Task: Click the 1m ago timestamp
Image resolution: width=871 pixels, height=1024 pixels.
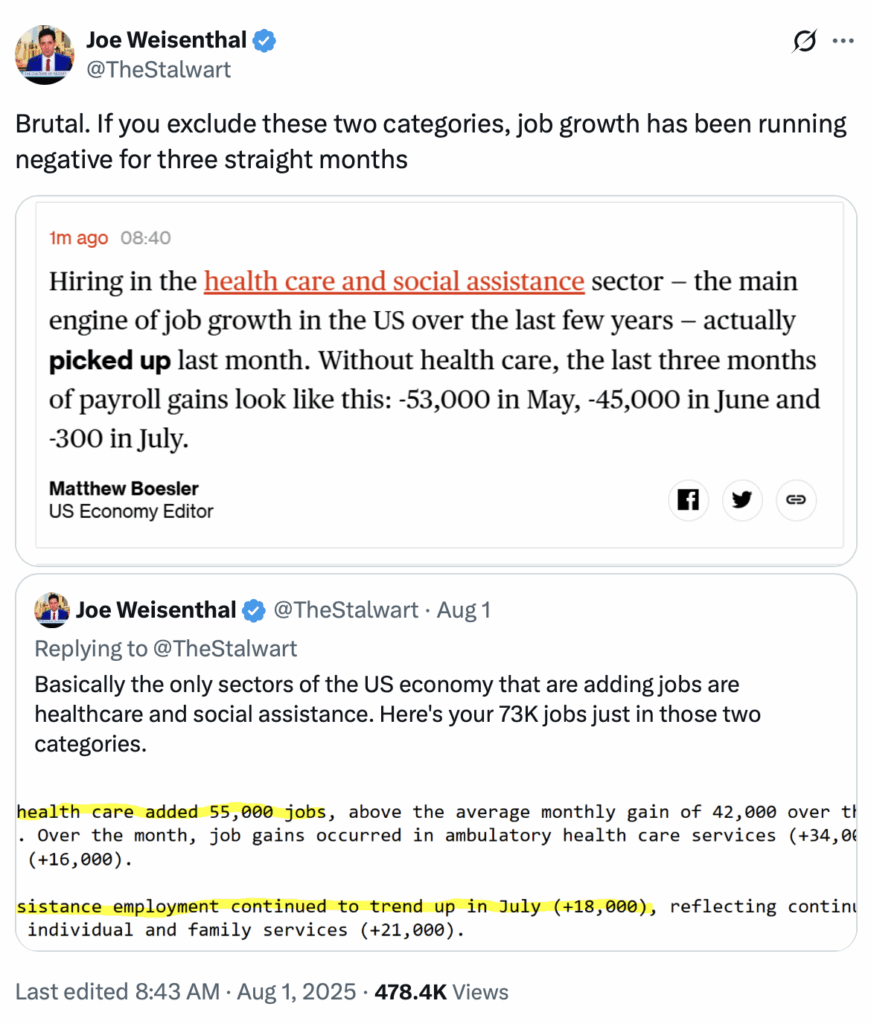Action: pyautogui.click(x=78, y=238)
